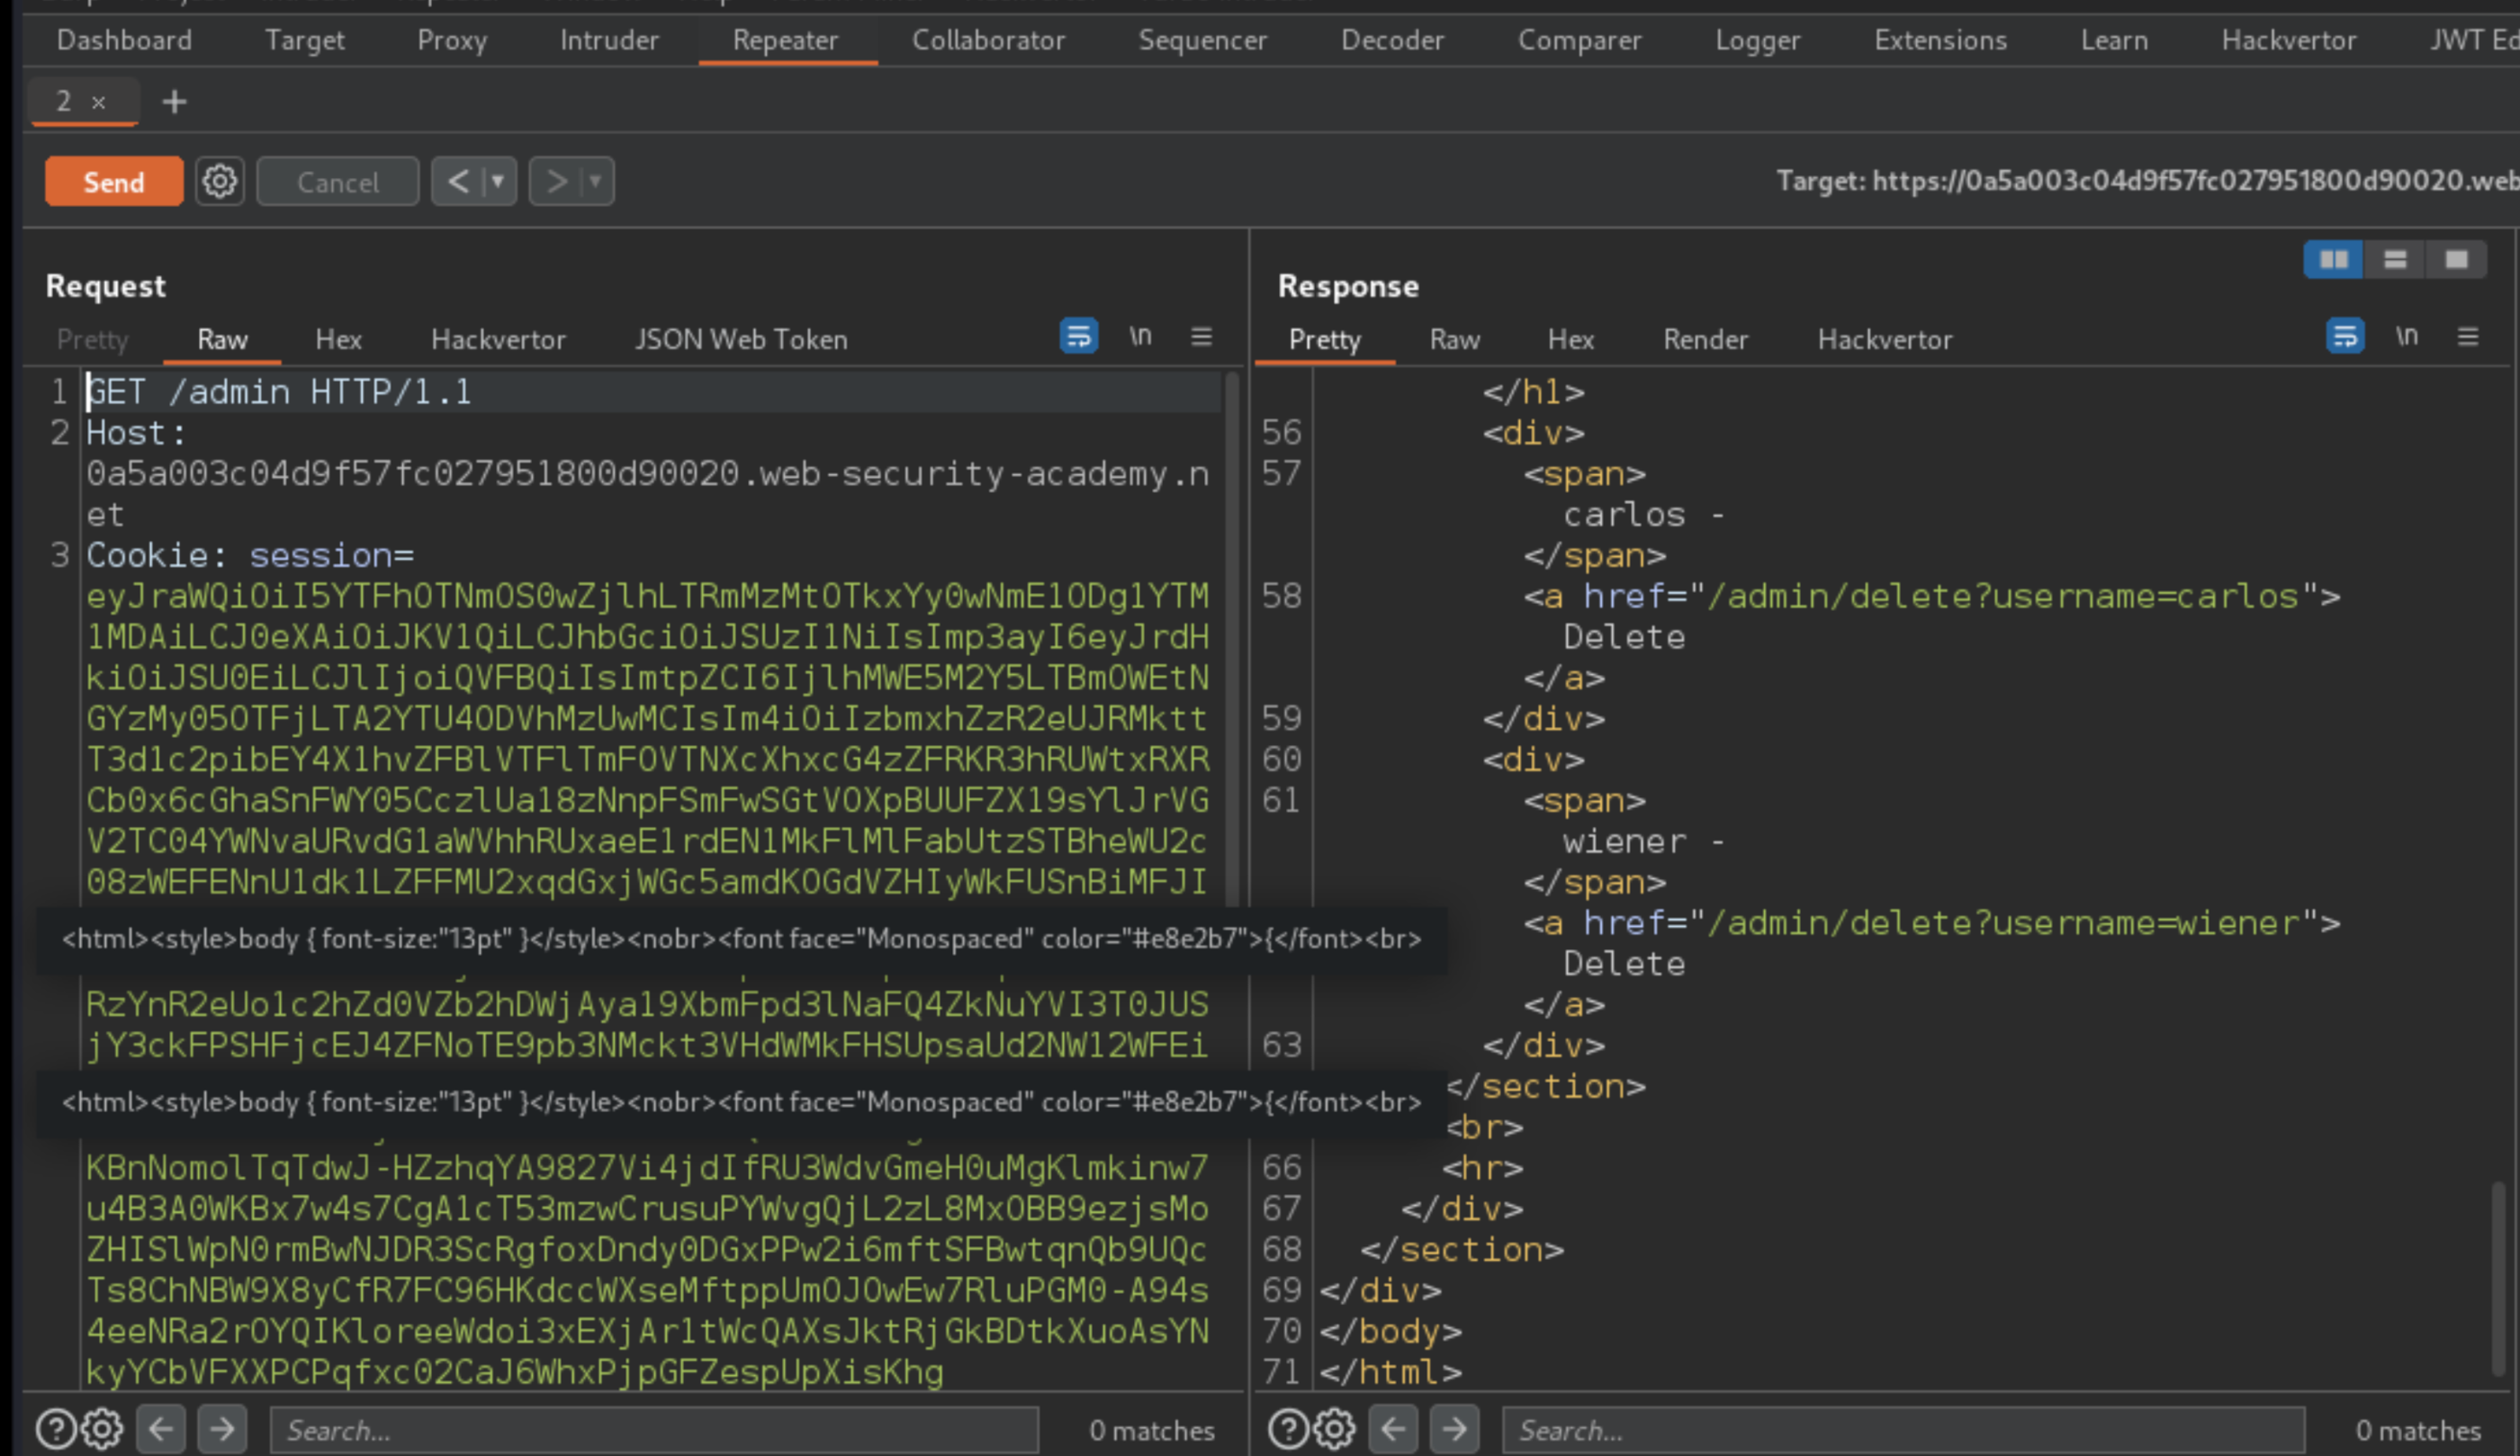2520x1456 pixels.
Task: Click the Cancel button
Action: pyautogui.click(x=338, y=182)
